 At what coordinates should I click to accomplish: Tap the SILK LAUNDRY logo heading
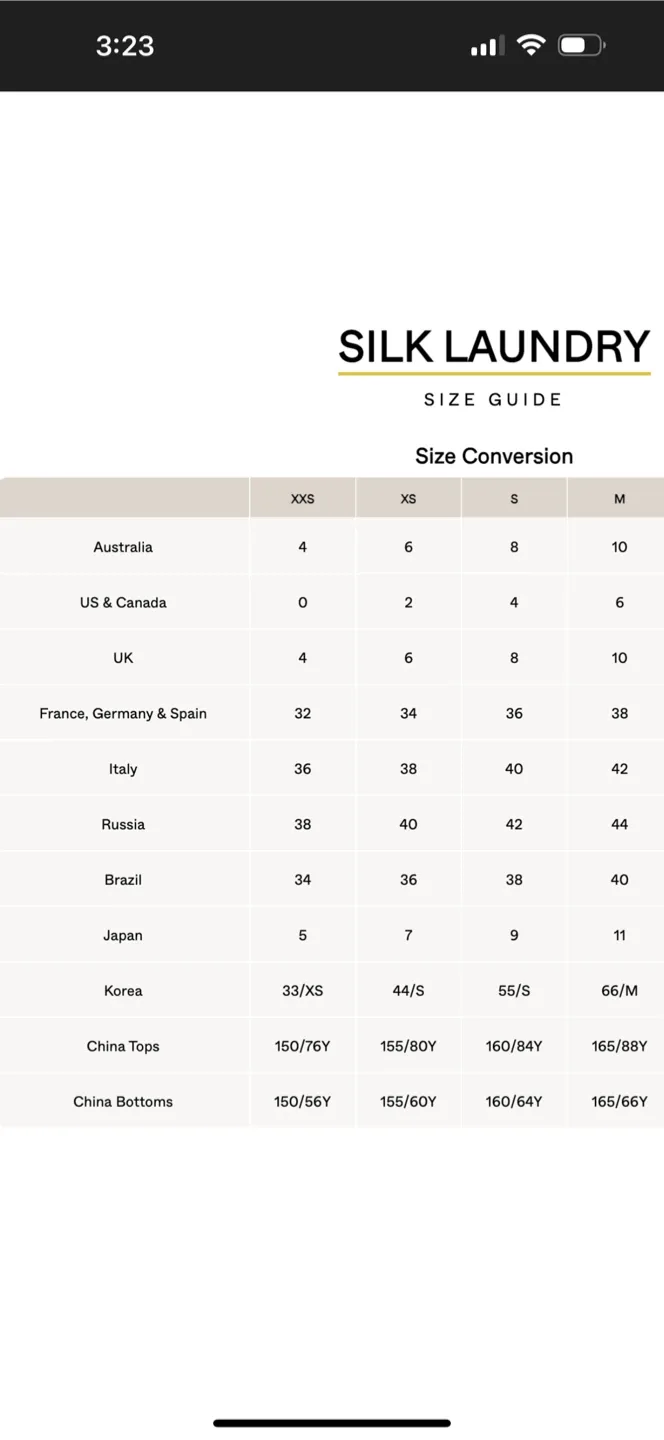[x=494, y=347]
